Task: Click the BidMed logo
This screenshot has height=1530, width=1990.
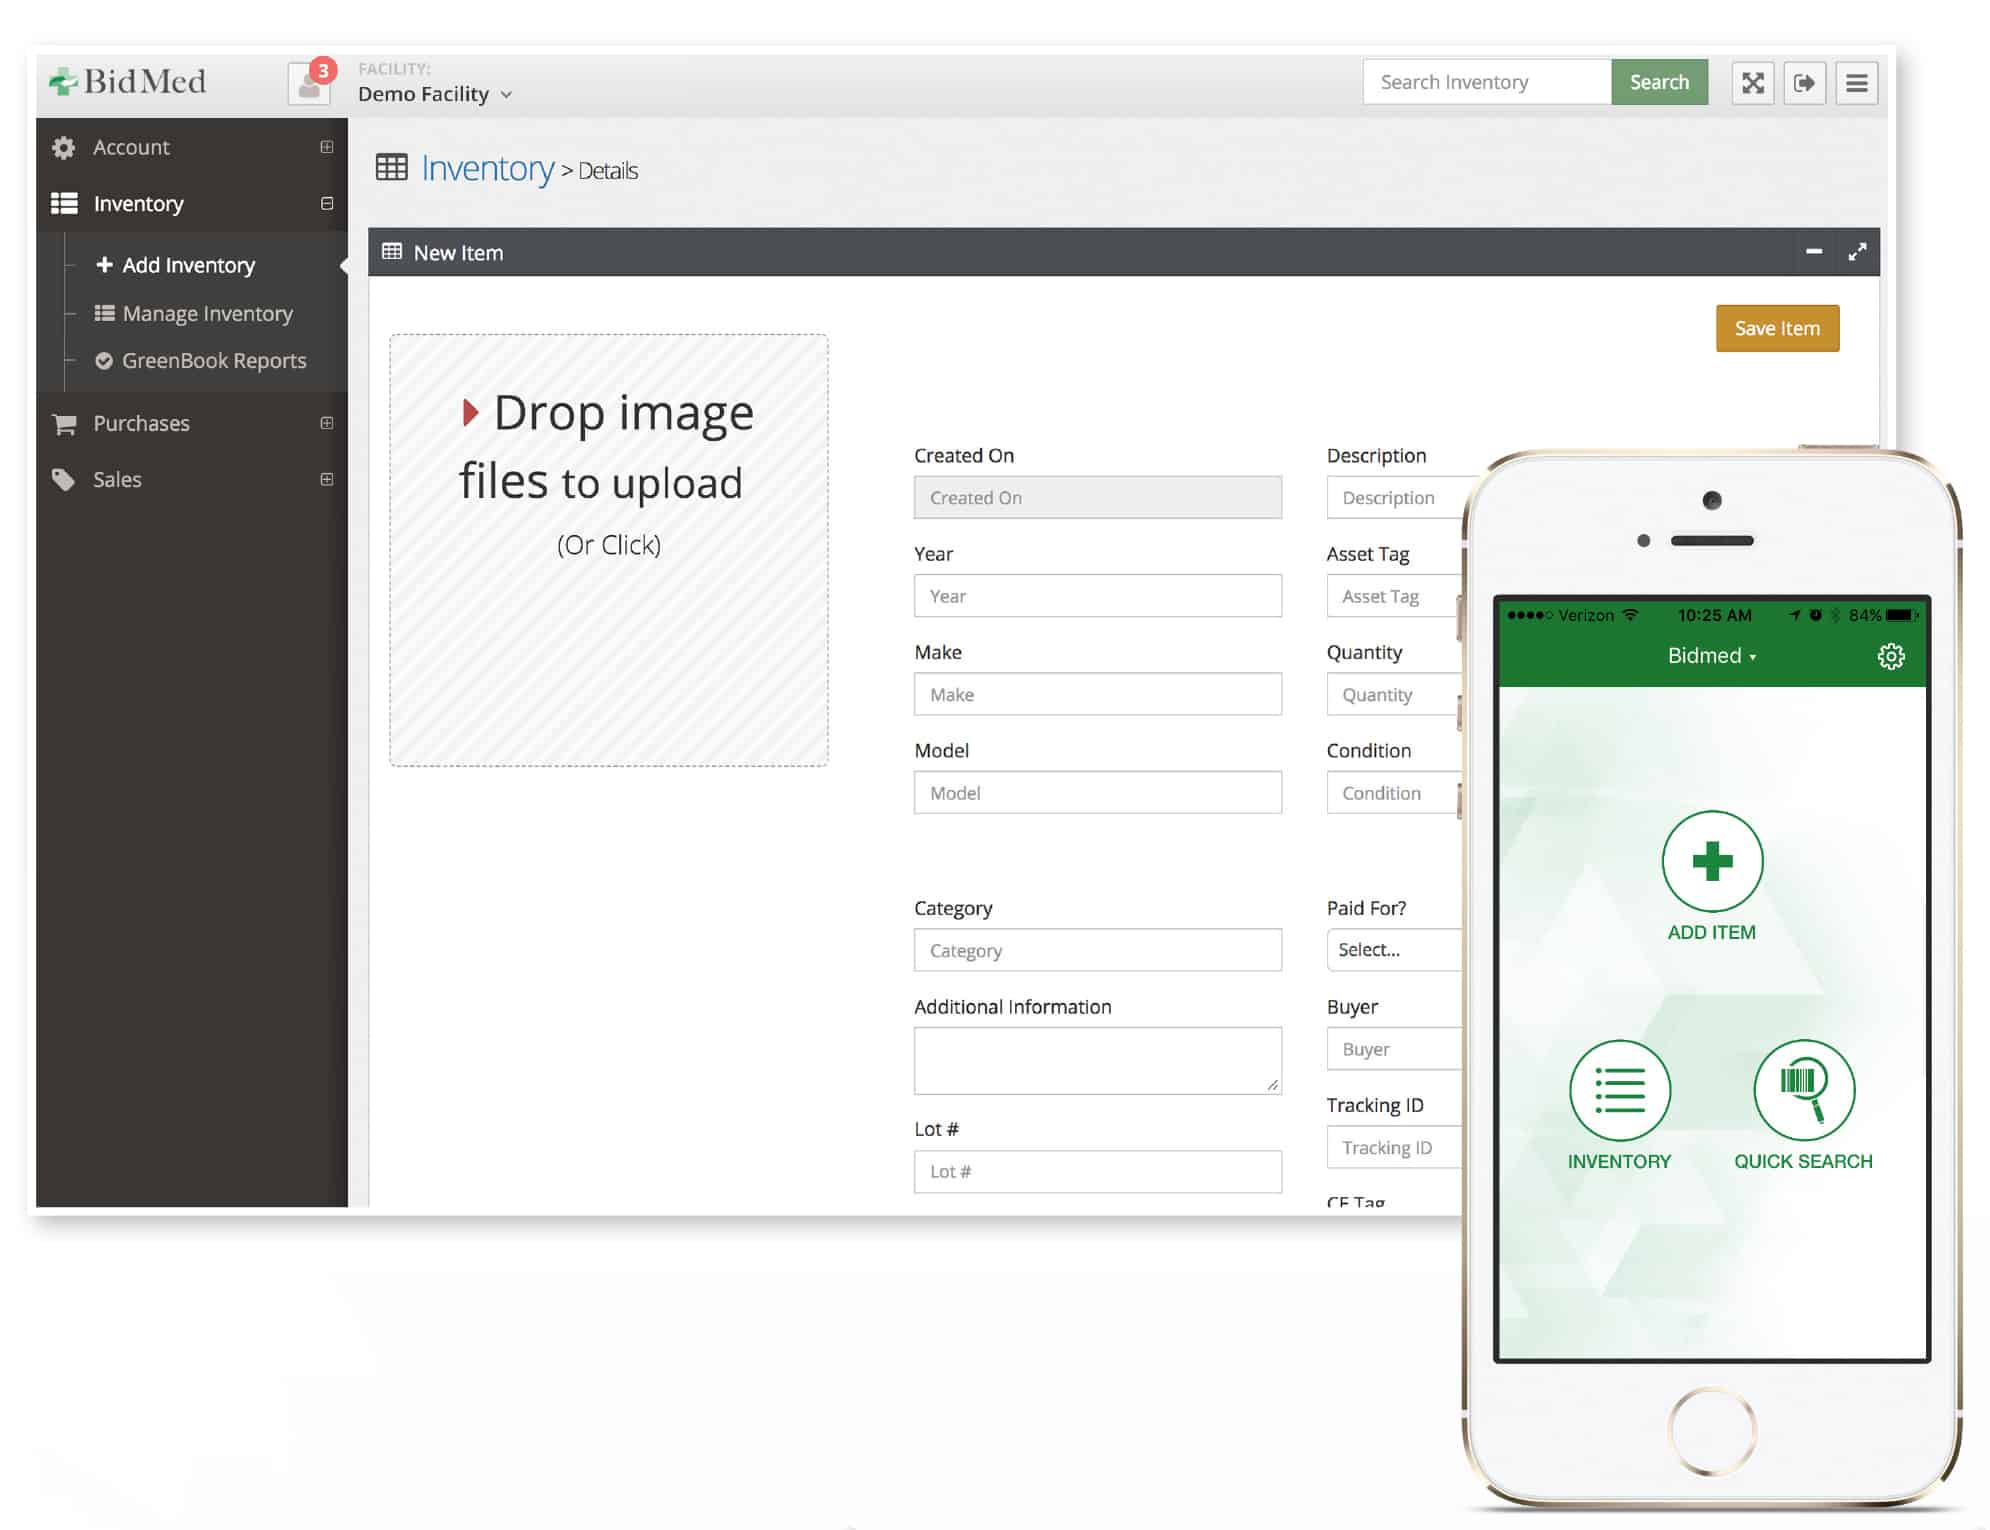Action: tap(127, 81)
